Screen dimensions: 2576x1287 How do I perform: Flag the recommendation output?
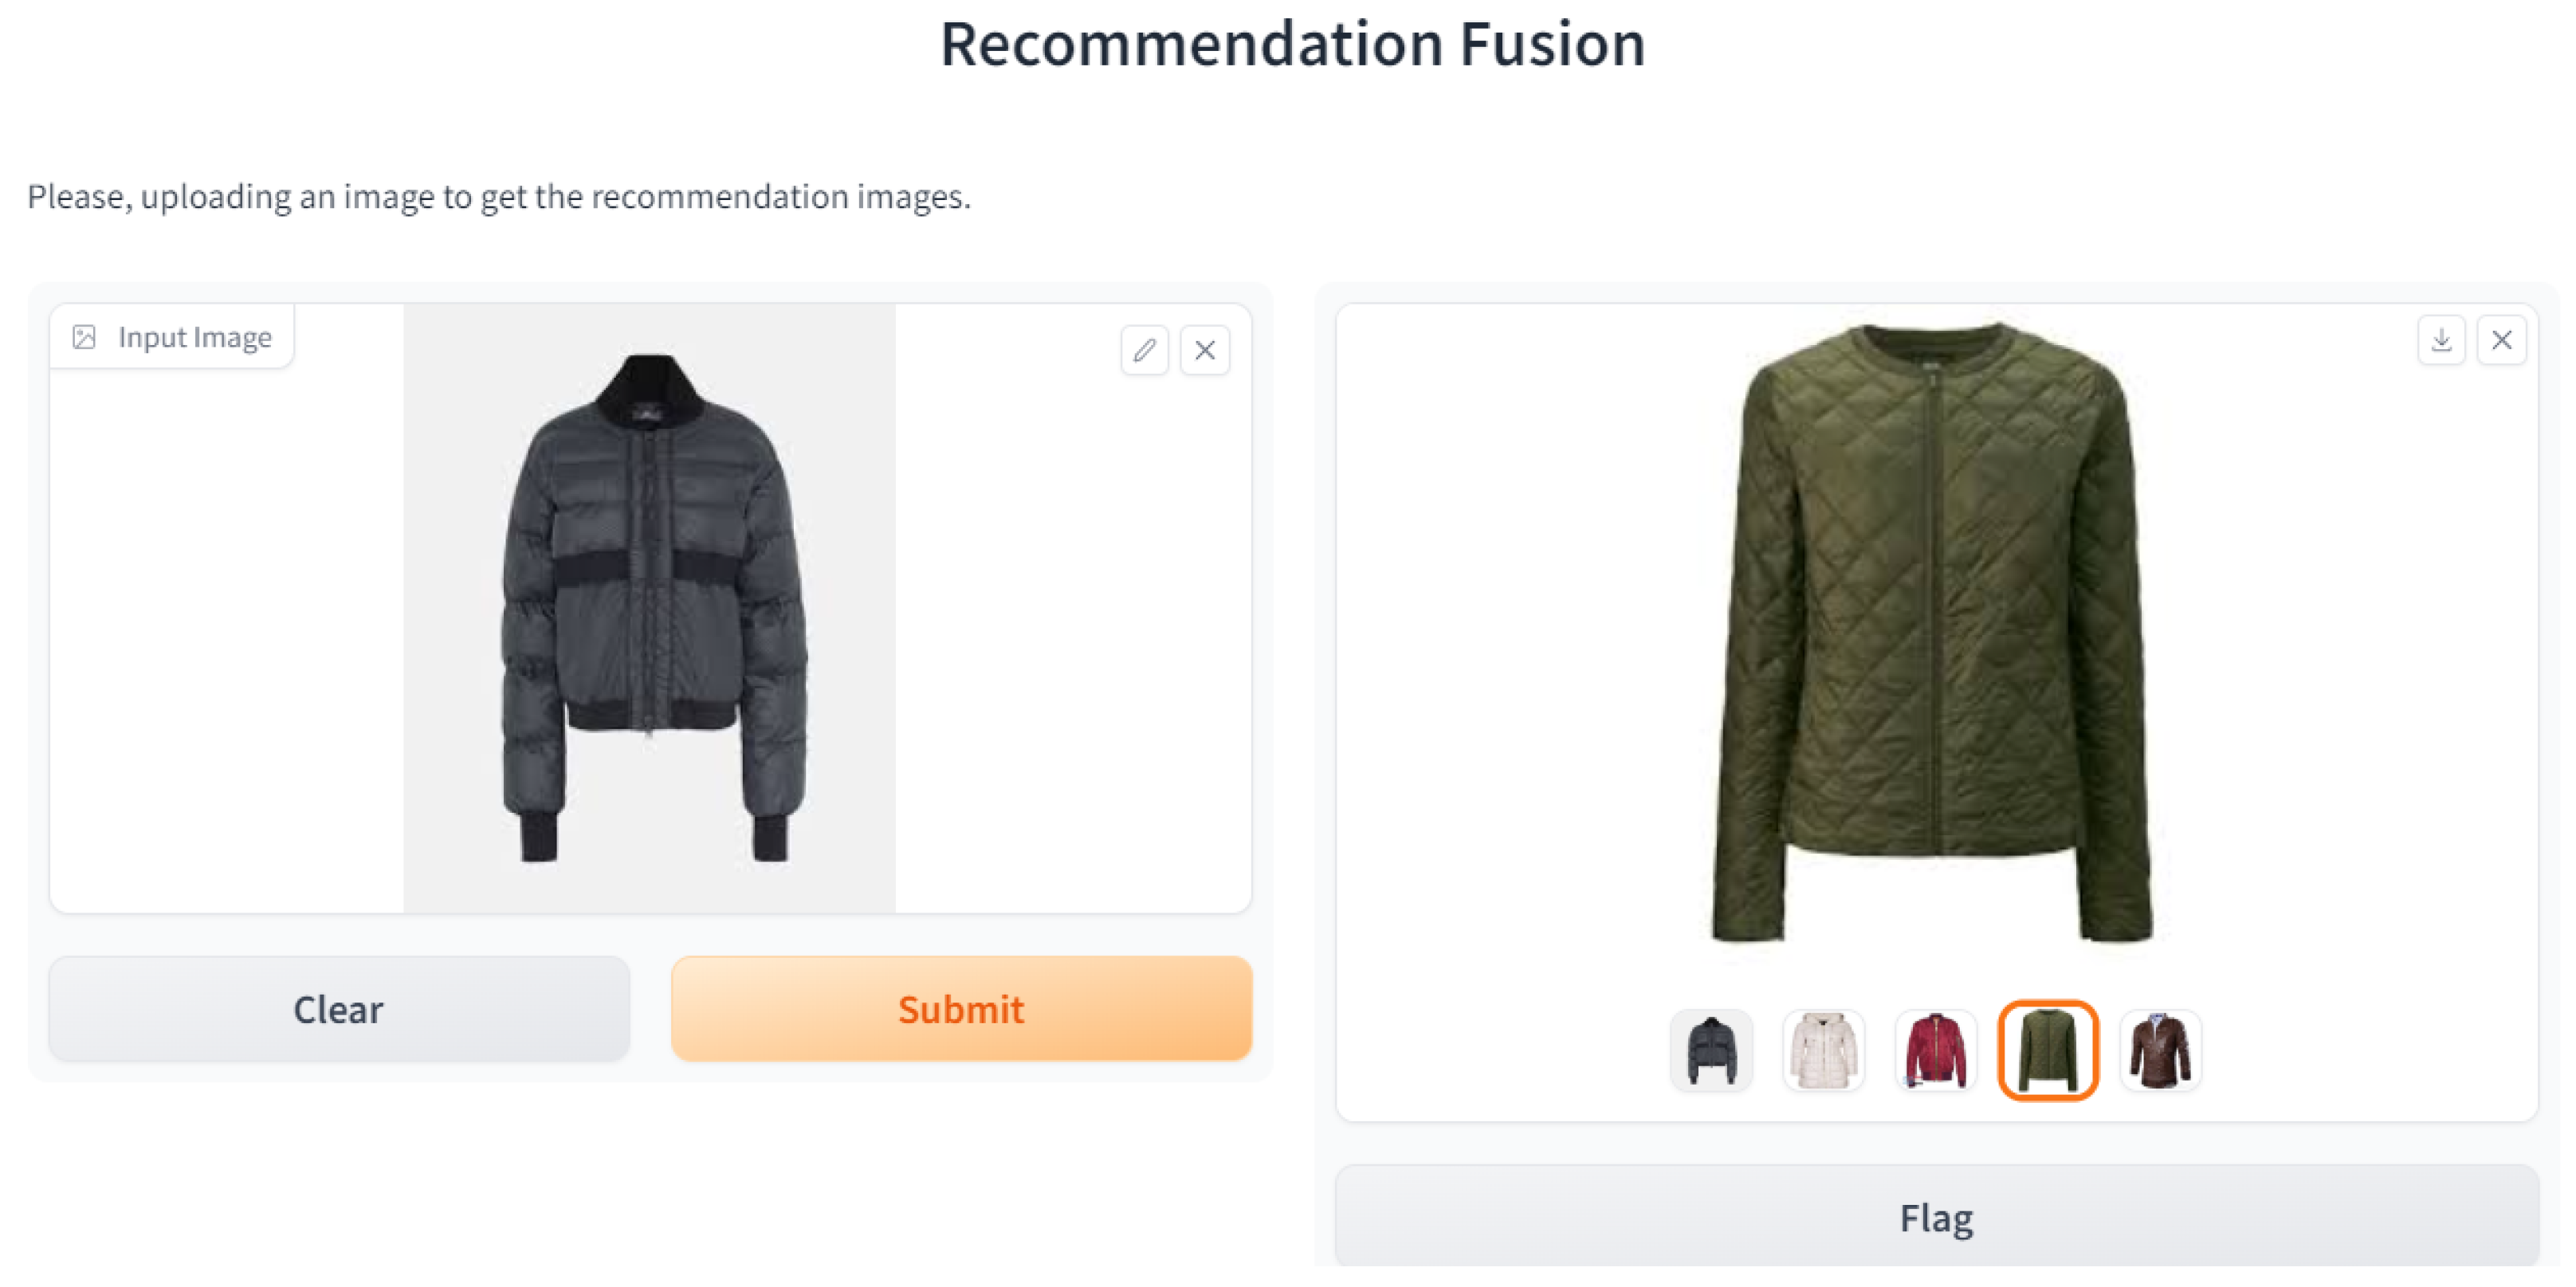[x=1936, y=1218]
